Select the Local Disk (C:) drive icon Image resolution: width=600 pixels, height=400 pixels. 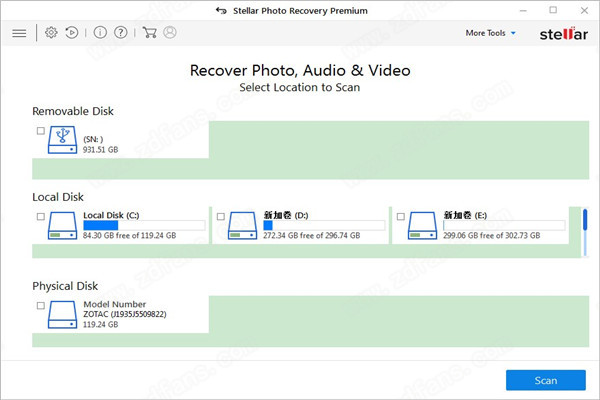(62, 226)
